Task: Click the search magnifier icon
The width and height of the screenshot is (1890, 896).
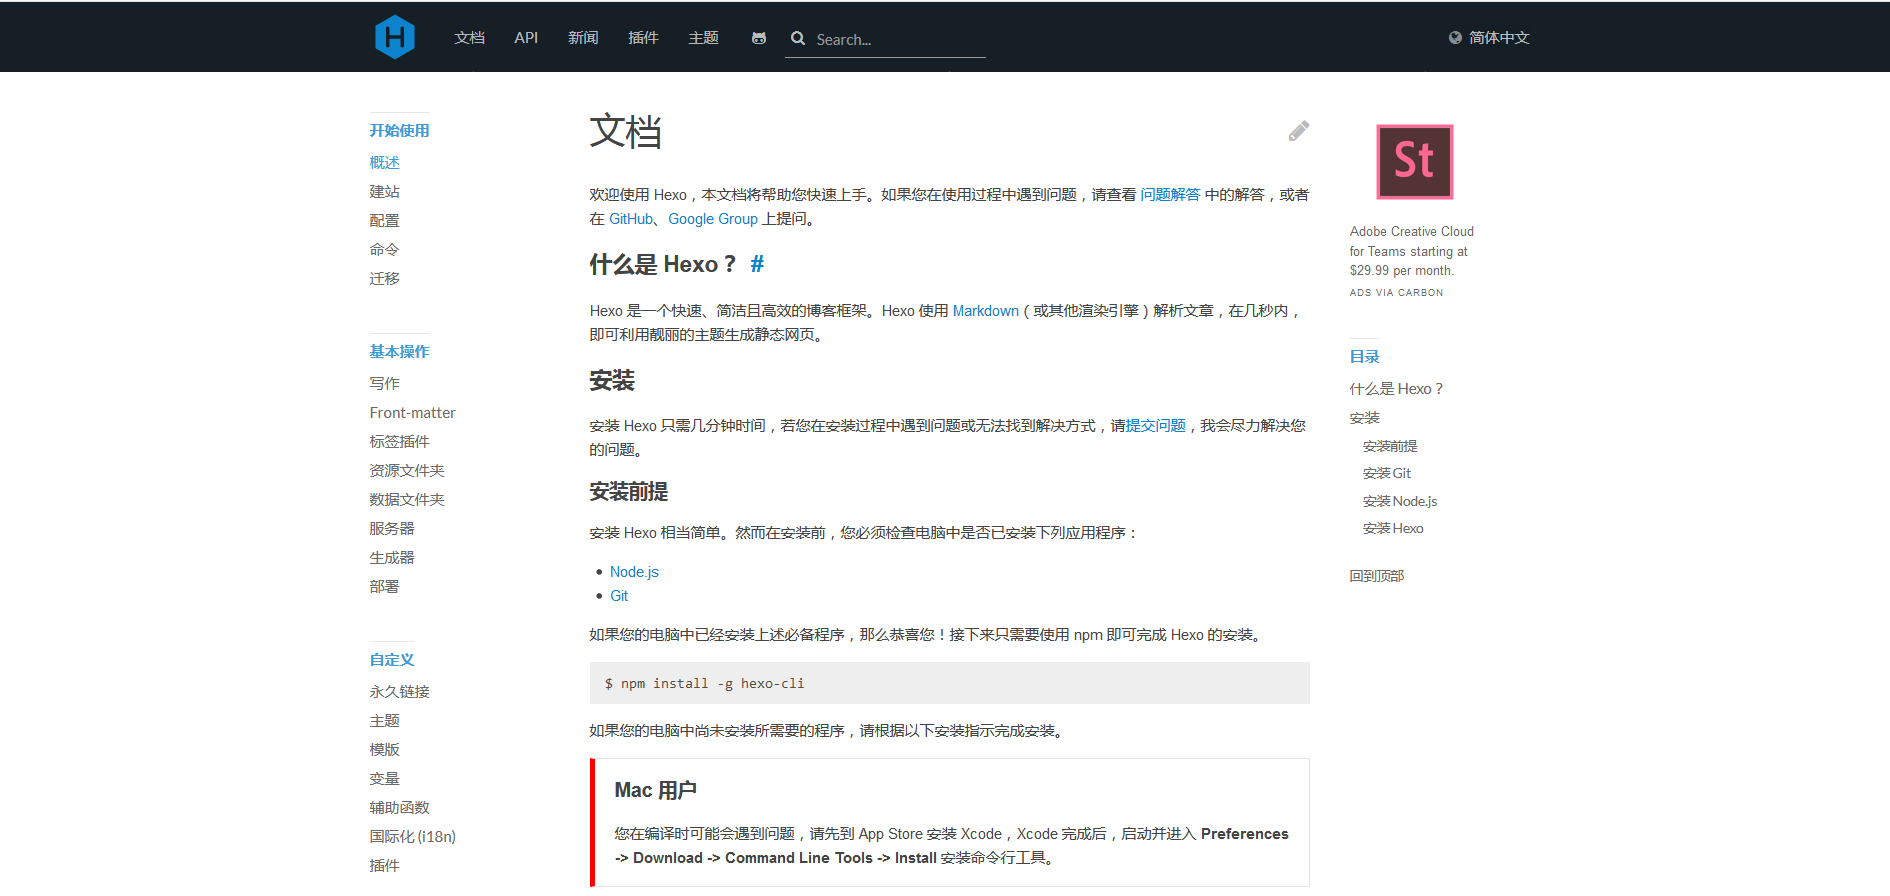Action: coord(798,38)
